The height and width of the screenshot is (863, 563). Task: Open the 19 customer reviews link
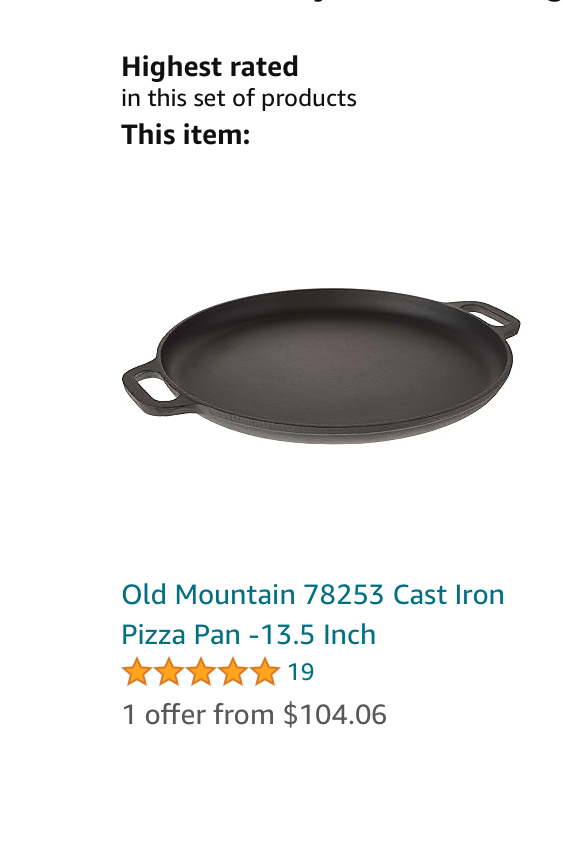pos(301,672)
